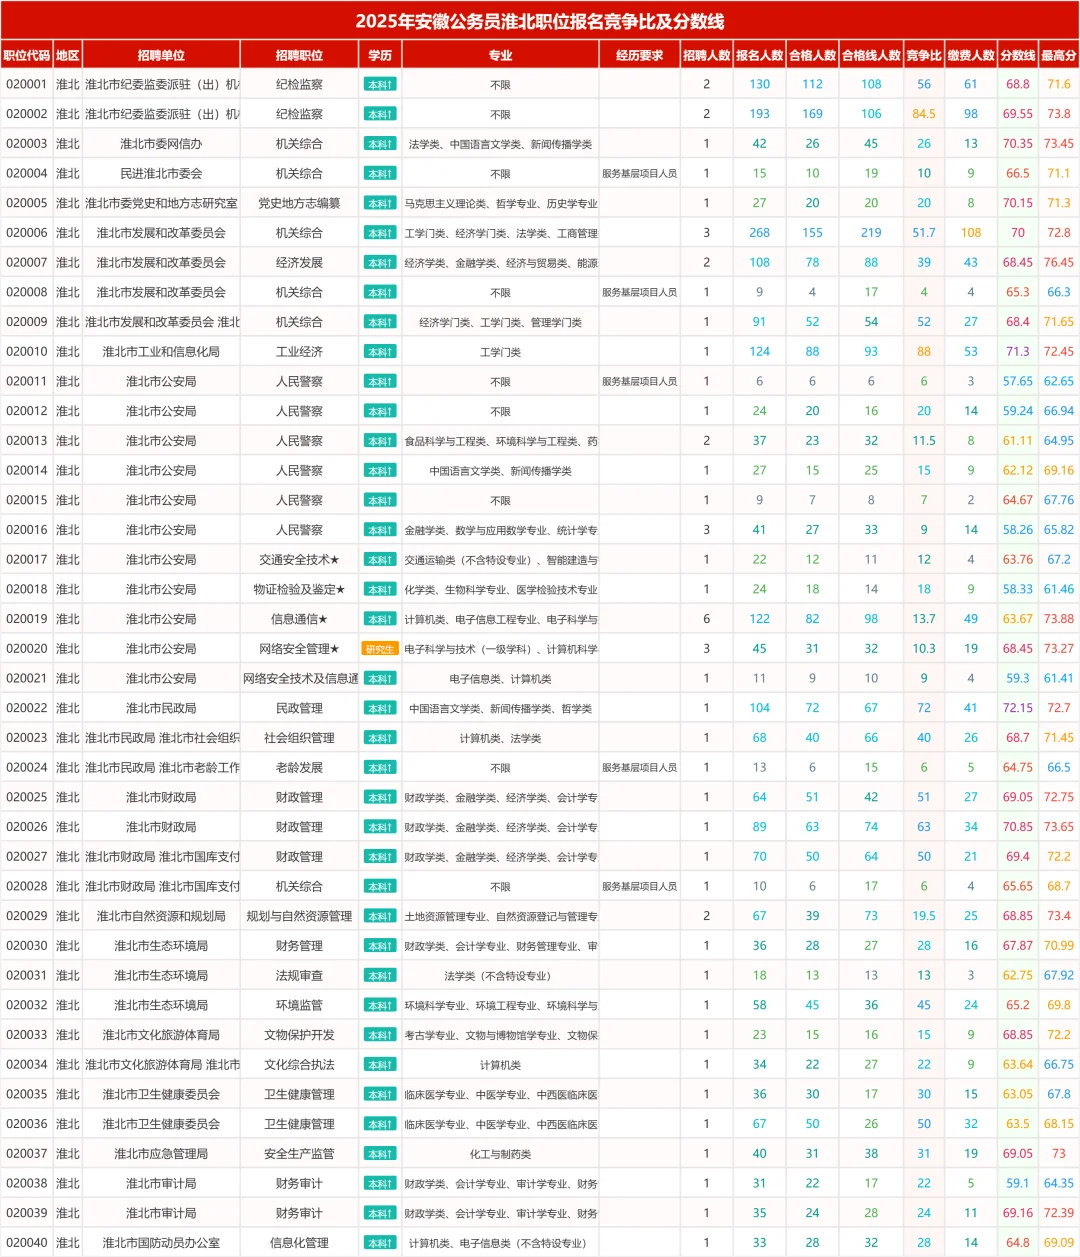Screen dimensions: 1080x1257
Task: Click the 本科↑ badge in row 020010
Action: click(x=380, y=352)
